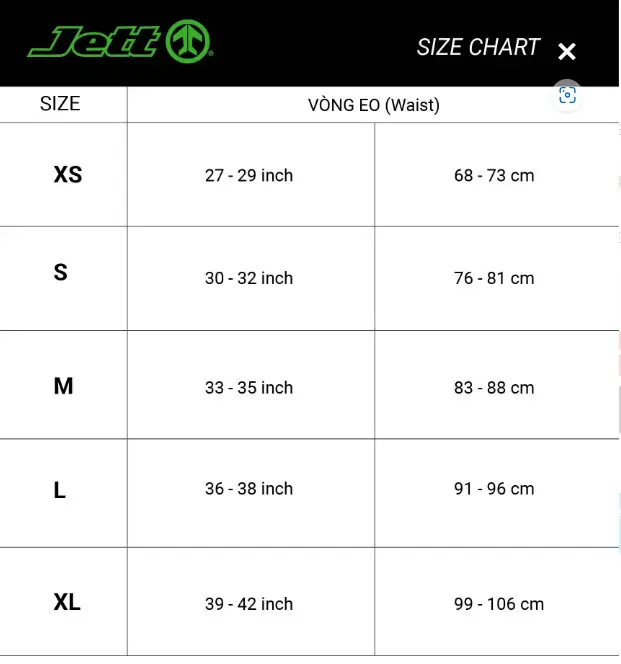Click the green Jett logo
The height and width of the screenshot is (664, 621).
(x=120, y=42)
